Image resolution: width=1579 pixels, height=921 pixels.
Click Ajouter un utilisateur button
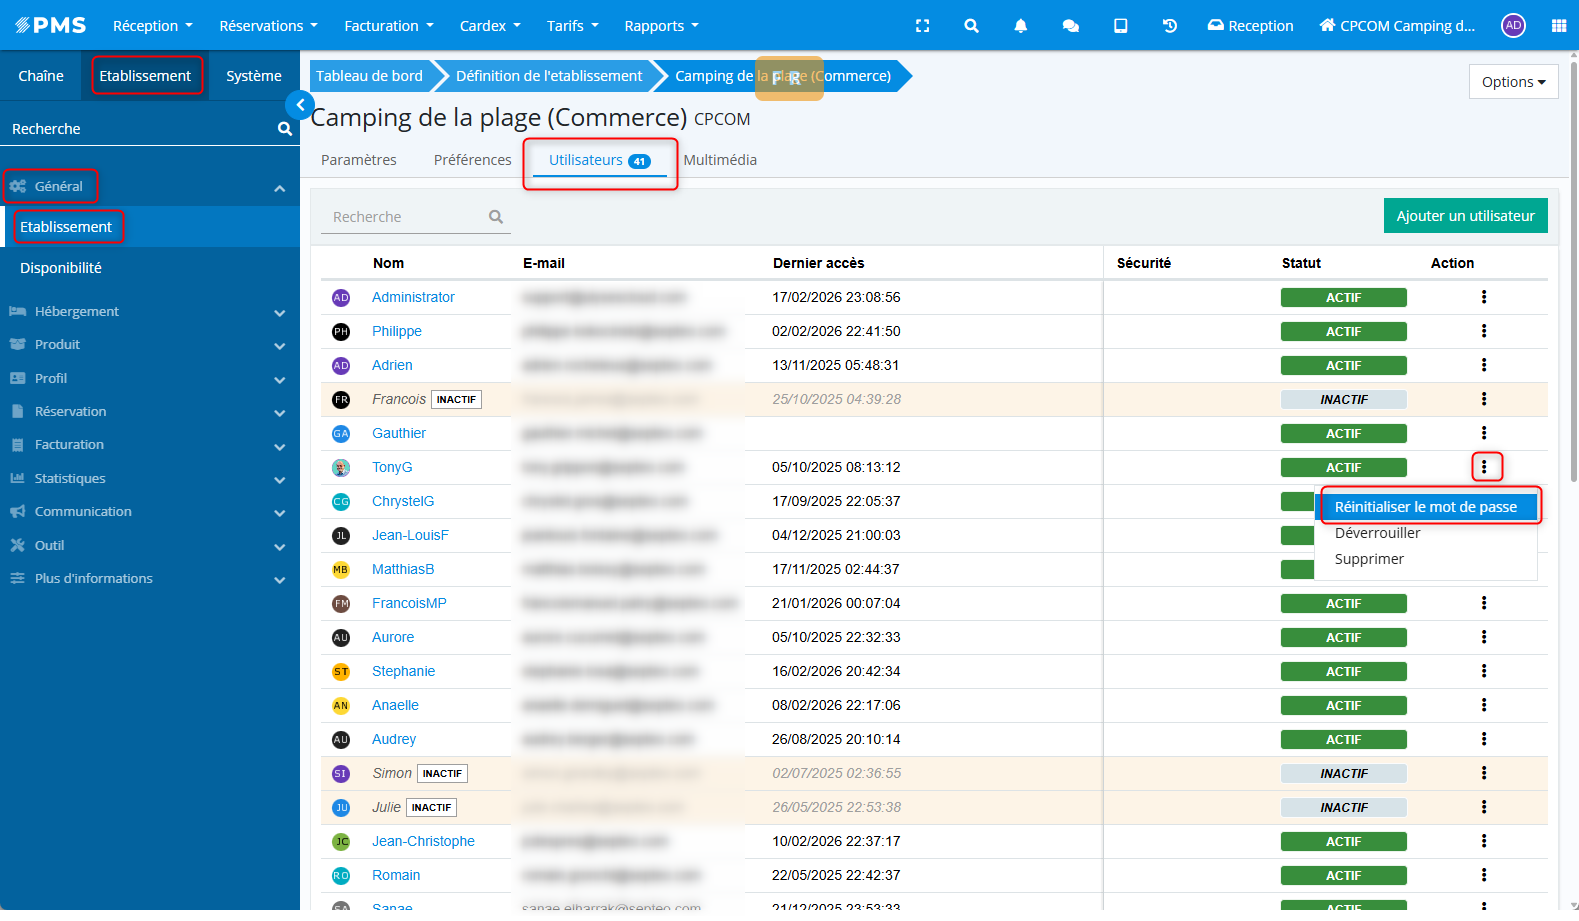pyautogui.click(x=1465, y=216)
